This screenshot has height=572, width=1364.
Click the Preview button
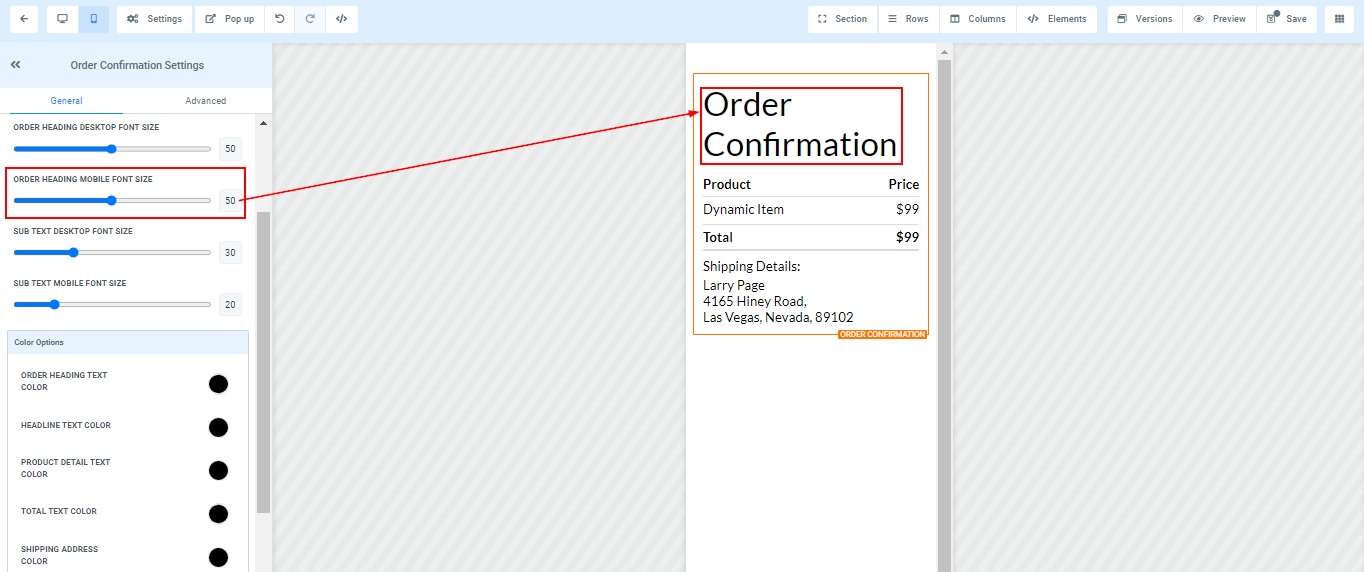(1220, 19)
